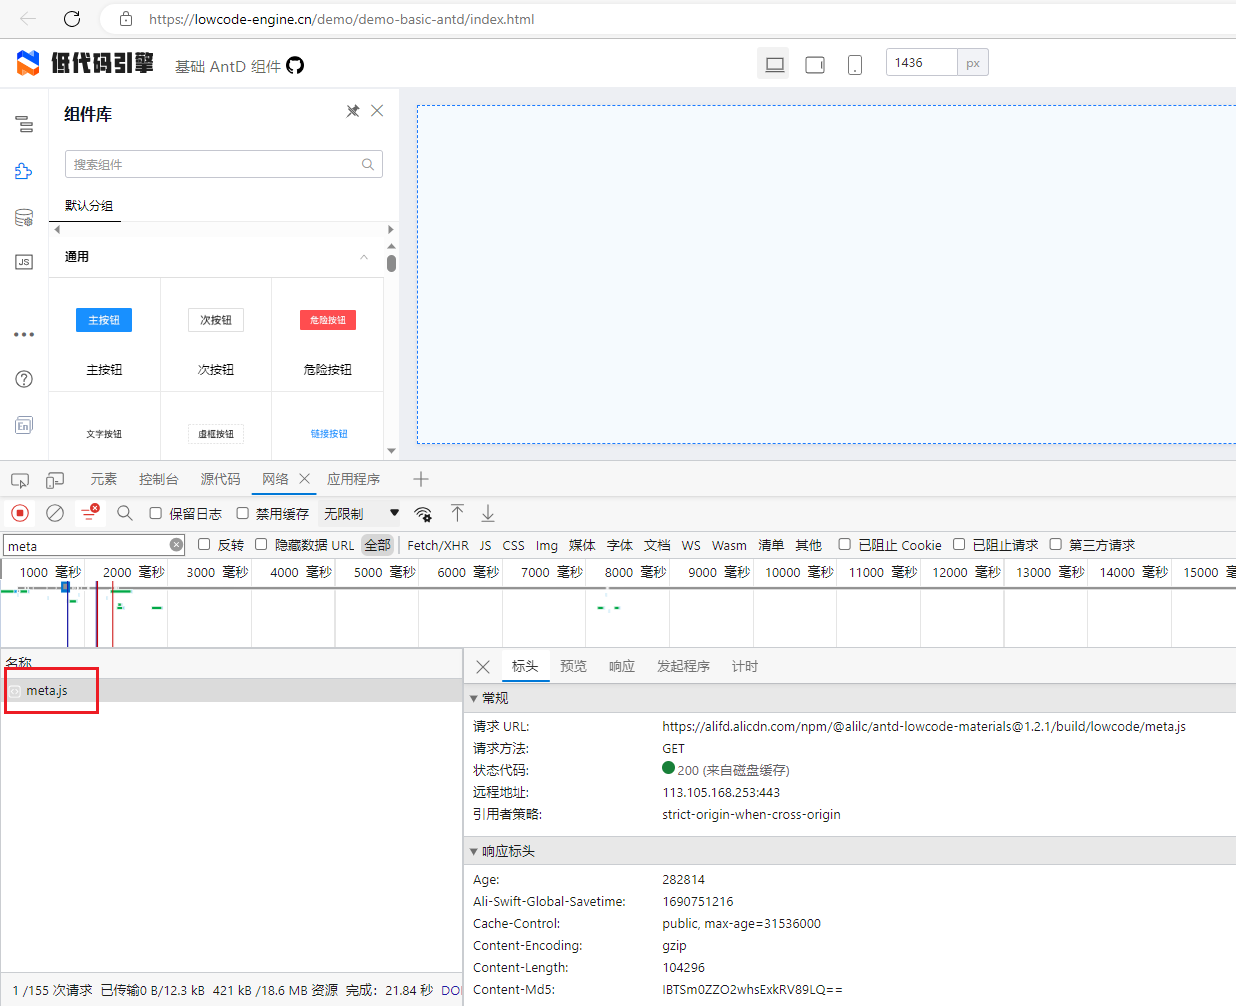Open the 无限制 throttling dropdown

click(358, 512)
